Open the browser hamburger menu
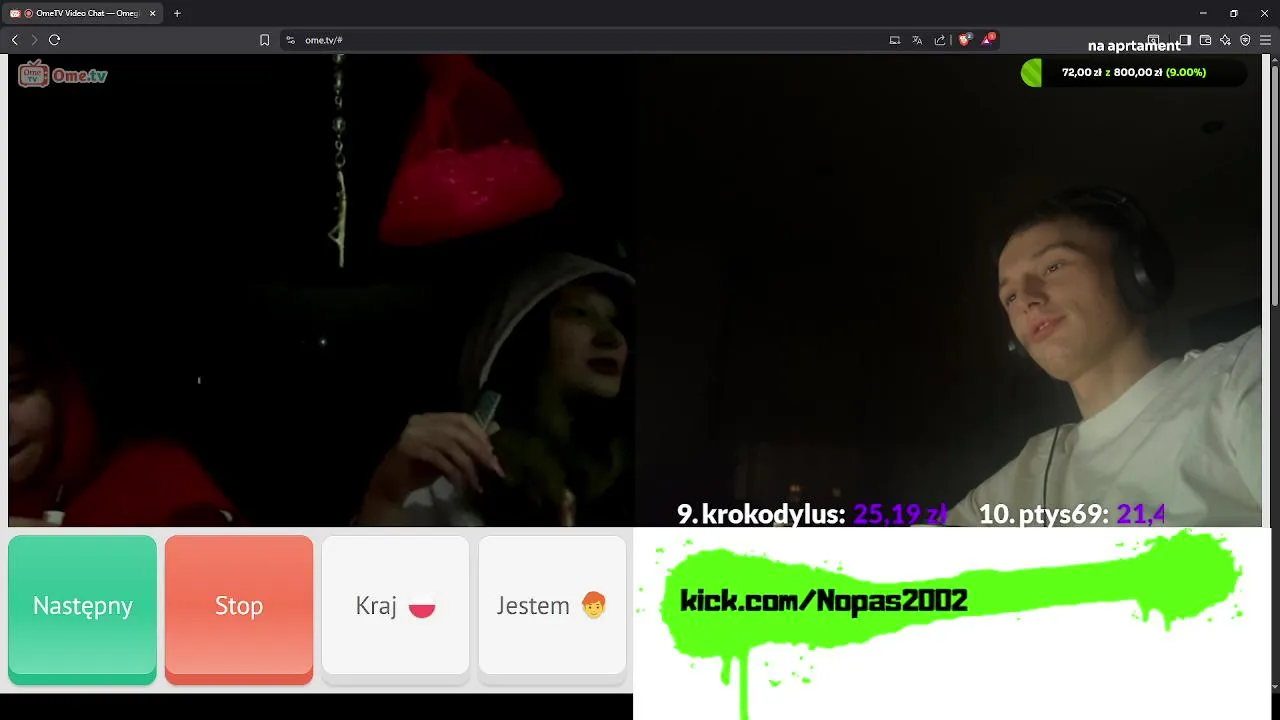1280x720 pixels. pyautogui.click(x=1266, y=40)
